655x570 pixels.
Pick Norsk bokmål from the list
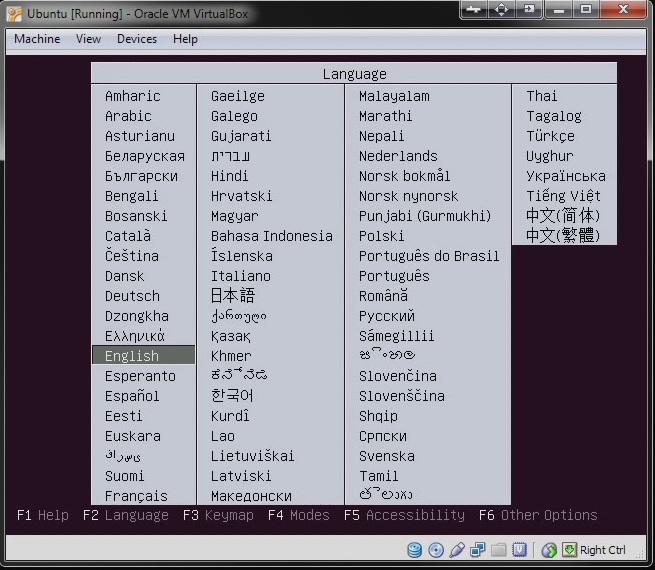(404, 176)
